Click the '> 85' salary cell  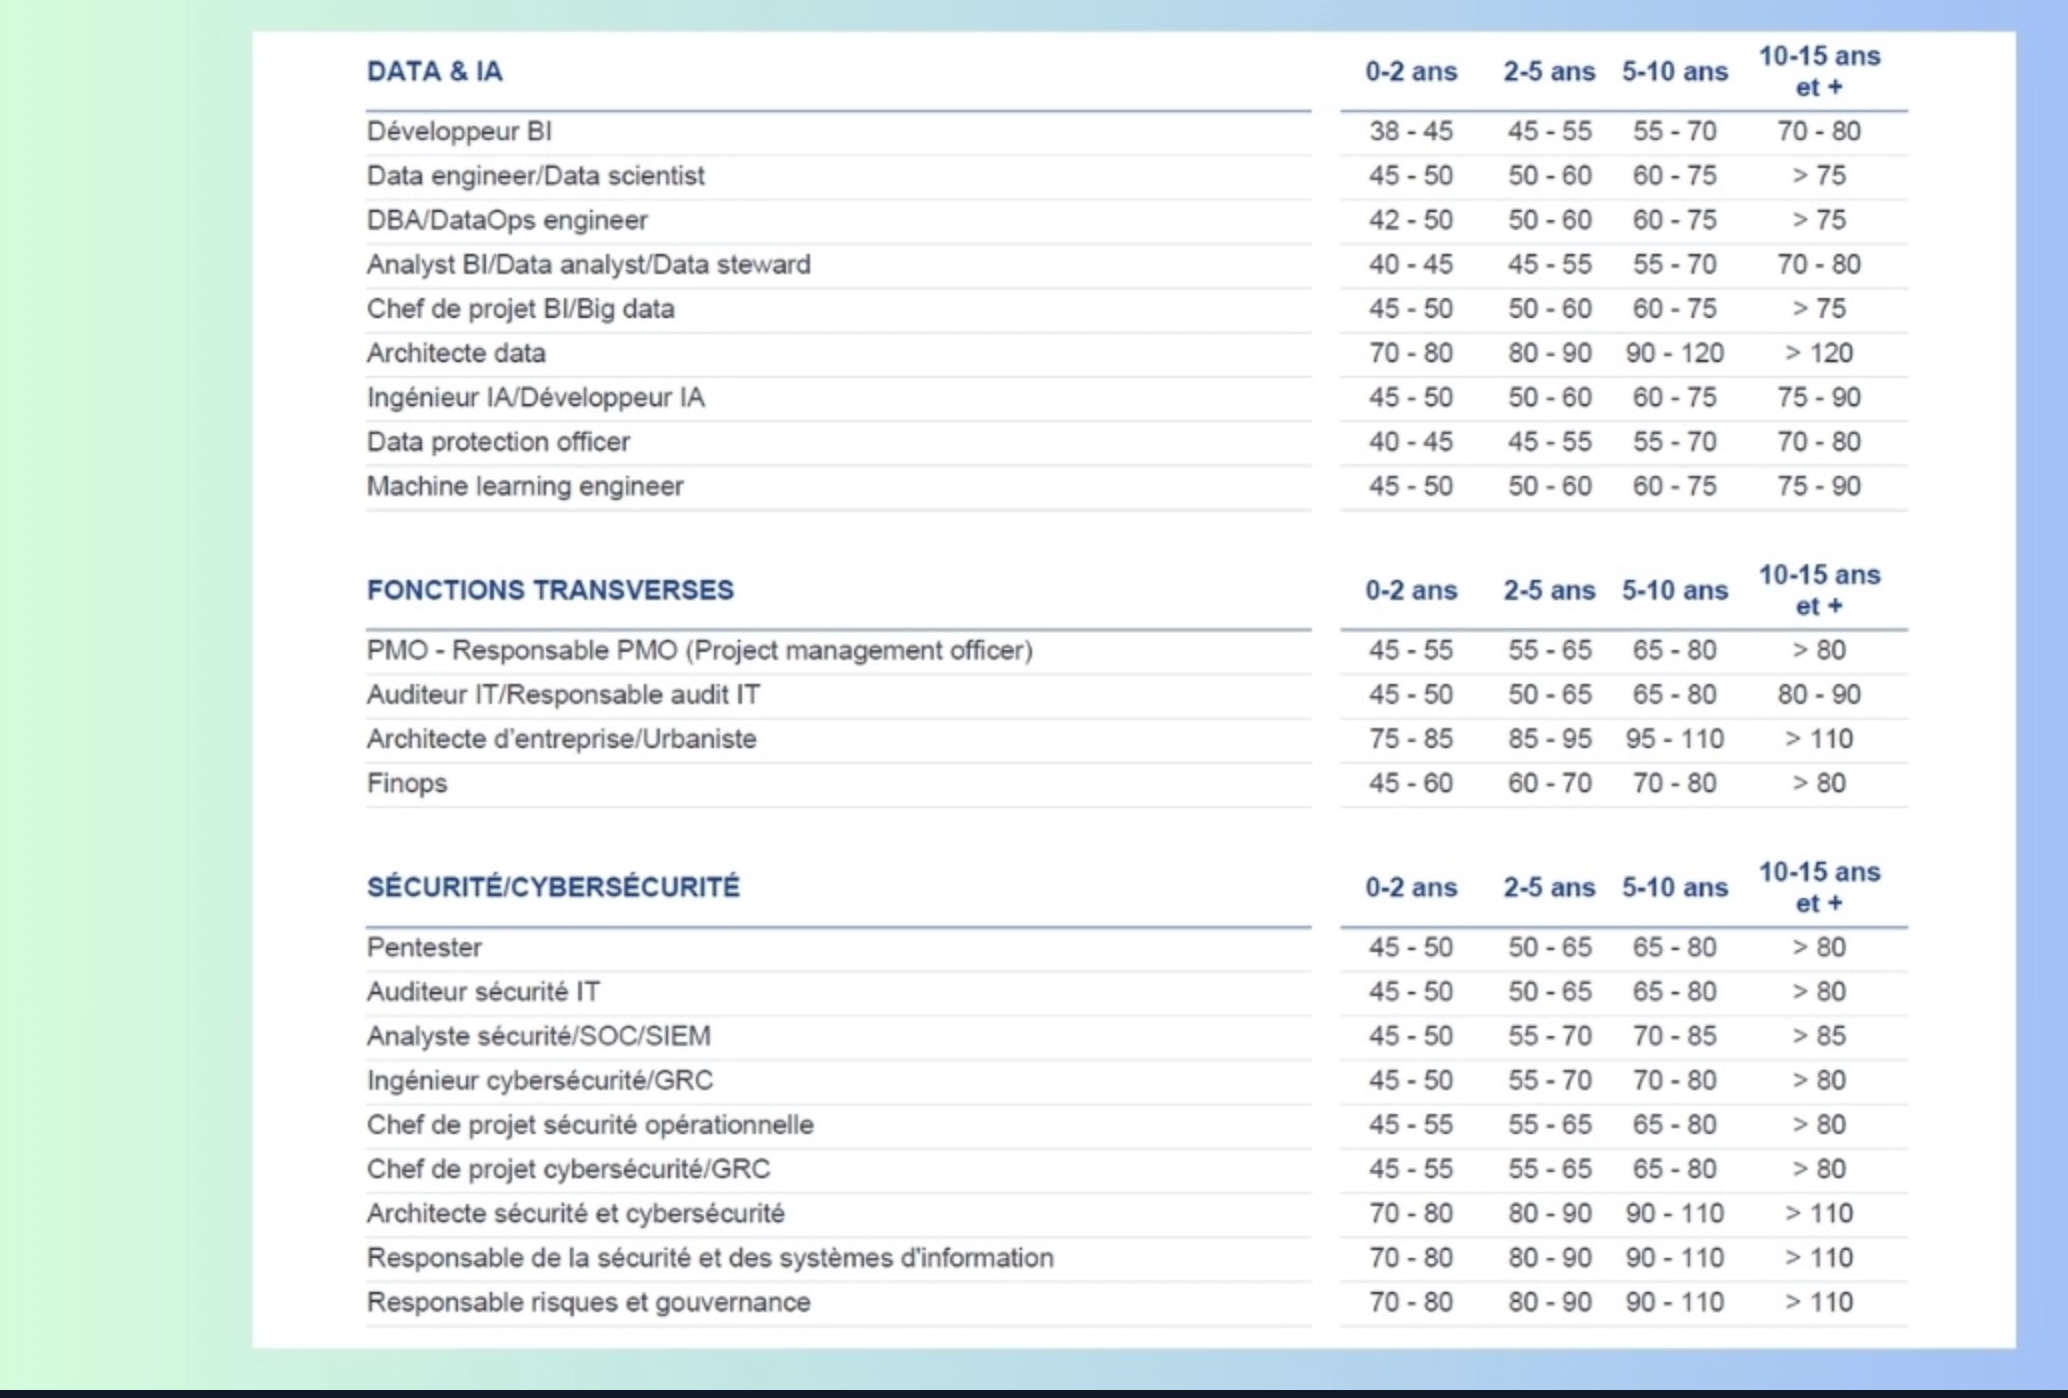pos(1818,1036)
